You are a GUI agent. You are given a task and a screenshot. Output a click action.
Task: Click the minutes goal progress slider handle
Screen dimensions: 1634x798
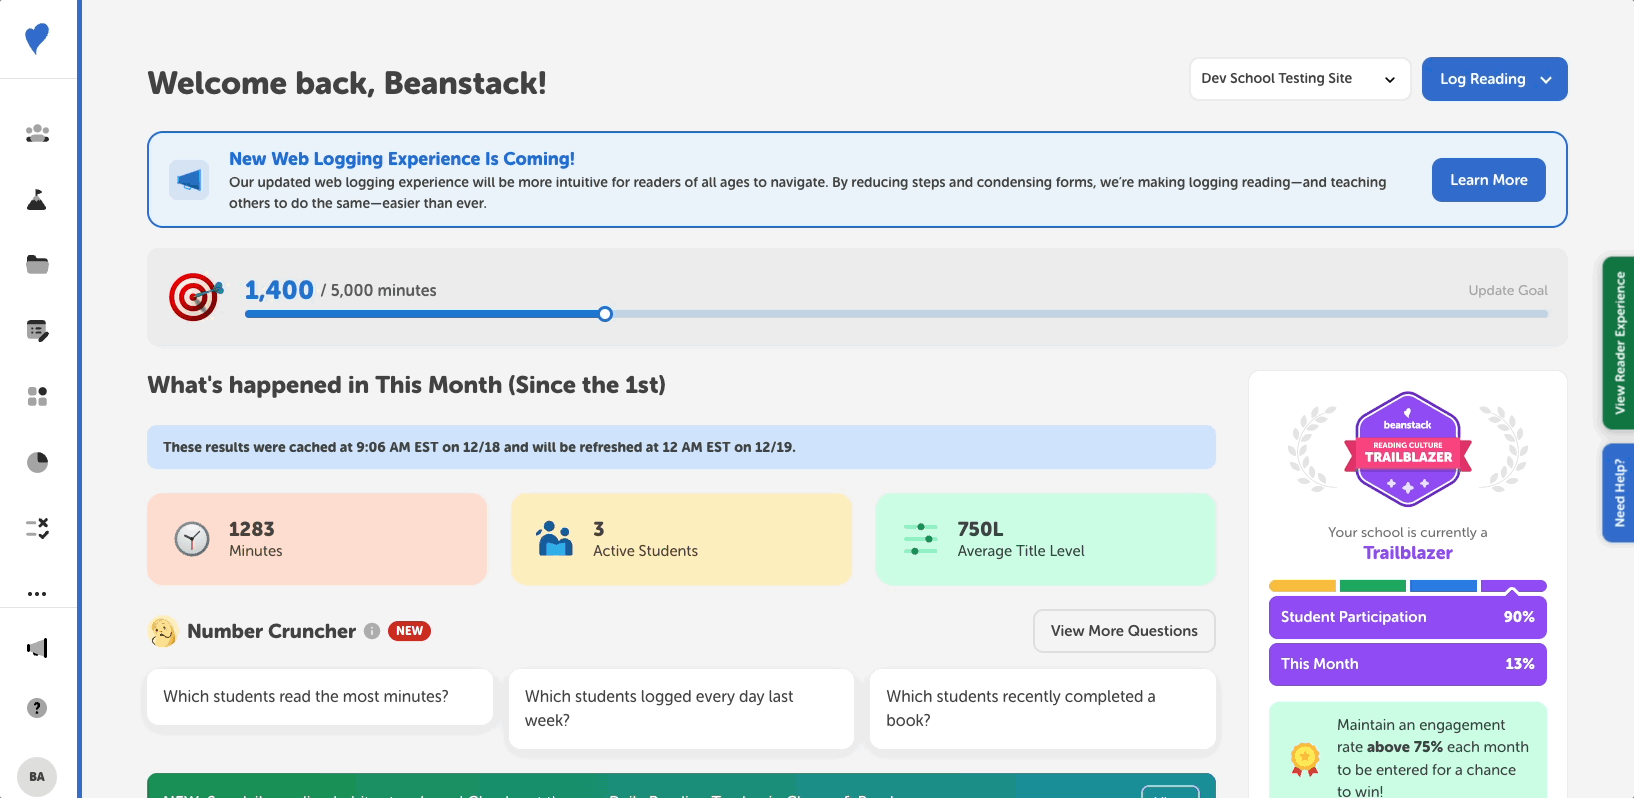605,314
